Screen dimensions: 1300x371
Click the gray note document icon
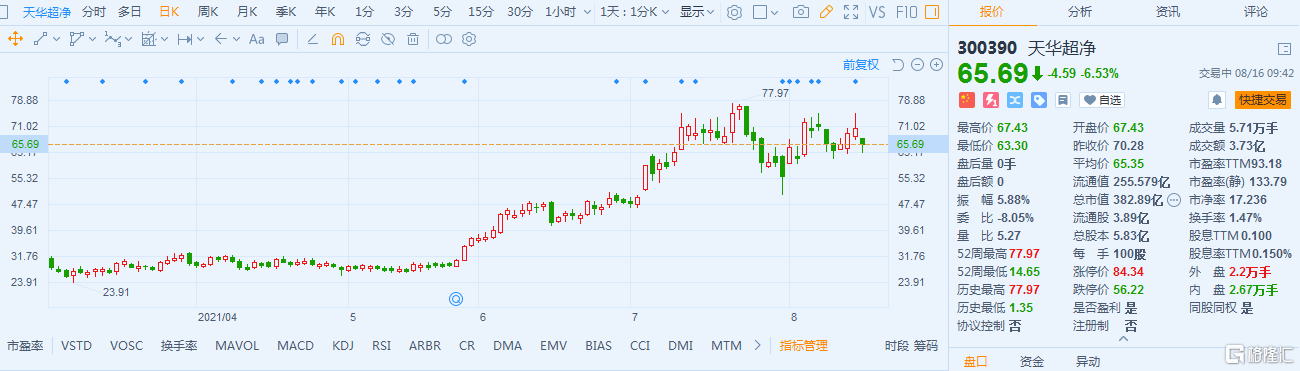pyautogui.click(x=1062, y=100)
